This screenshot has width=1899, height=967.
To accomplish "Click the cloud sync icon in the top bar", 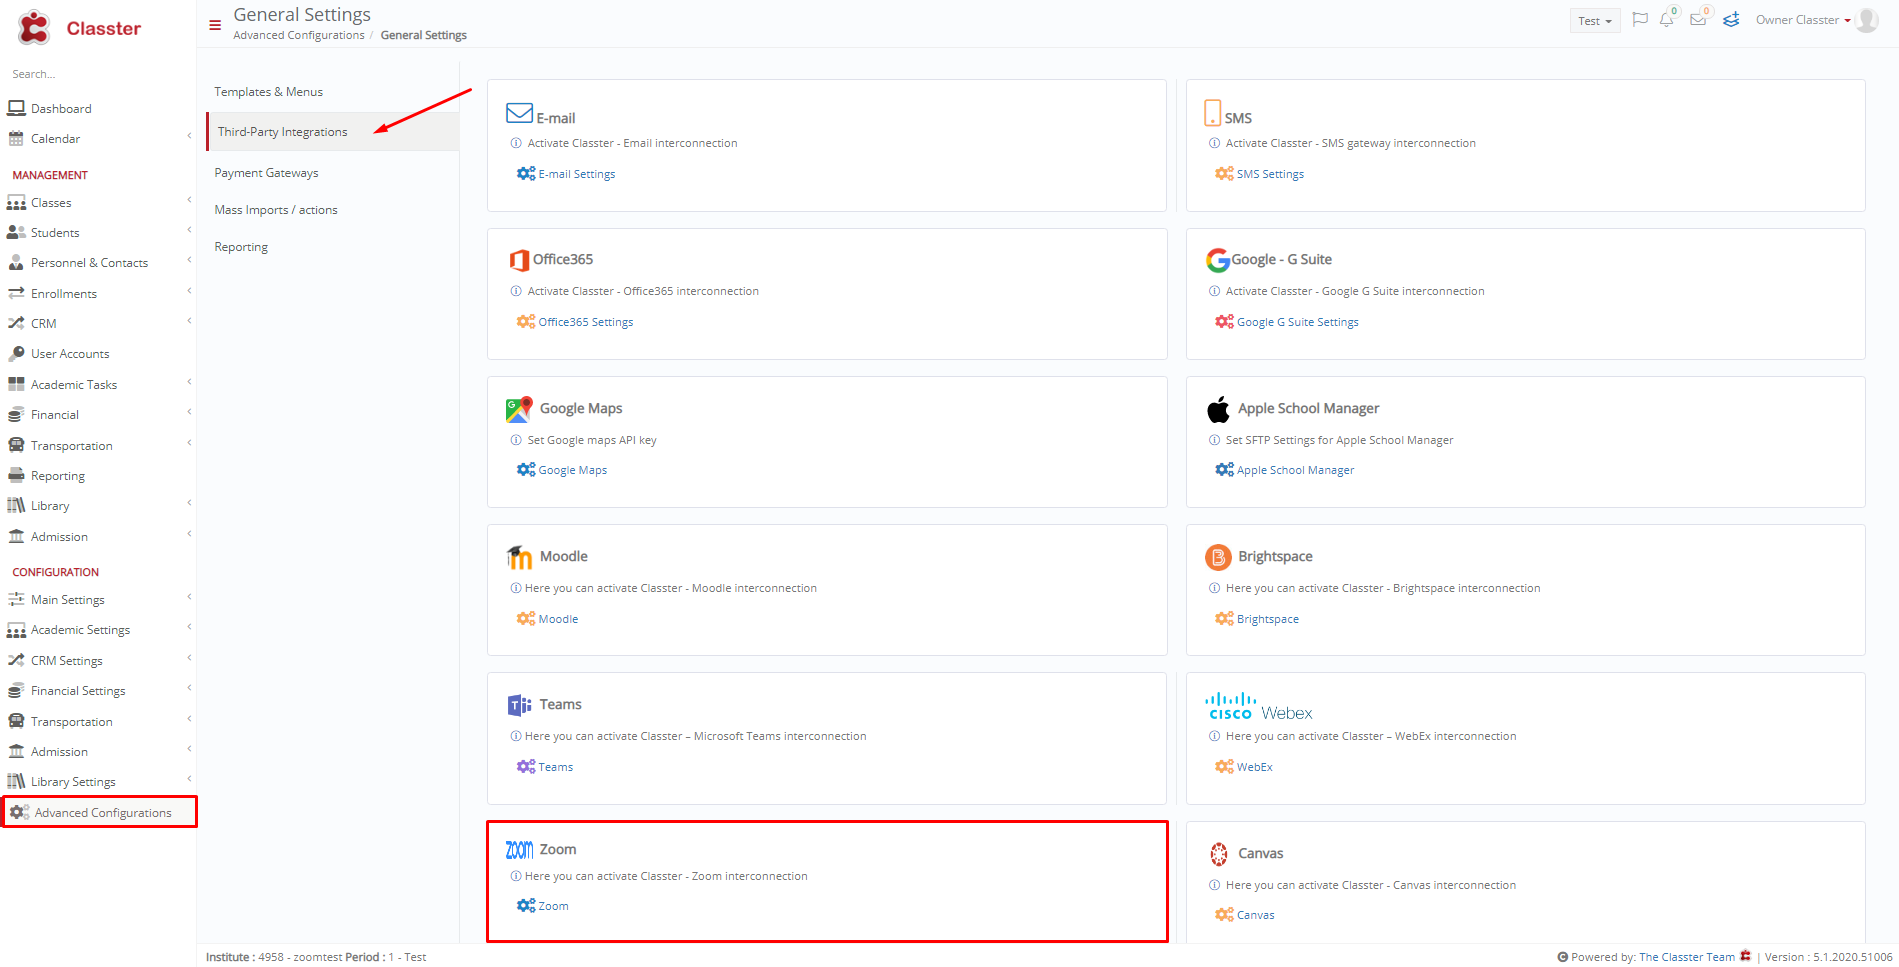I will [x=1731, y=19].
